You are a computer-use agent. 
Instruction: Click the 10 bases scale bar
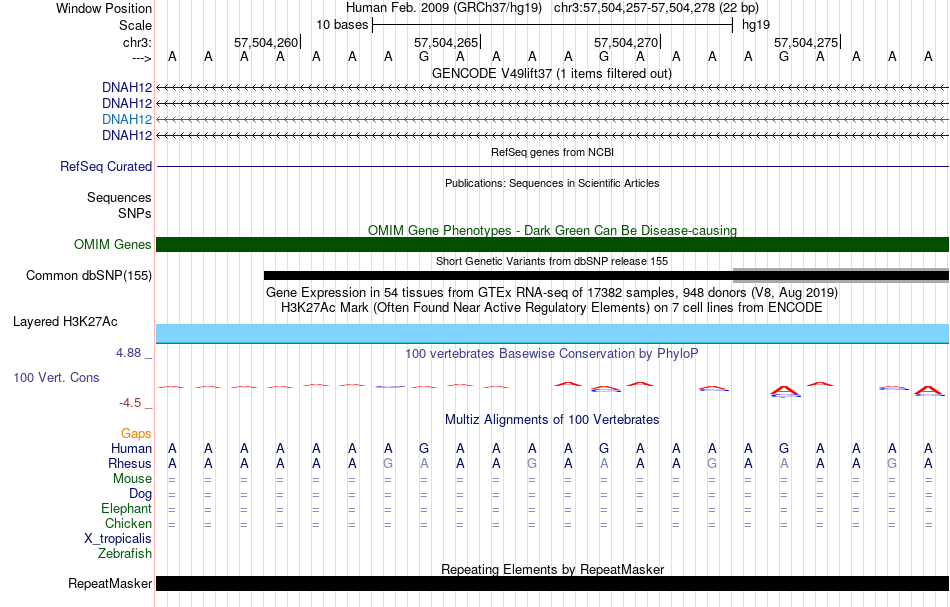click(553, 25)
